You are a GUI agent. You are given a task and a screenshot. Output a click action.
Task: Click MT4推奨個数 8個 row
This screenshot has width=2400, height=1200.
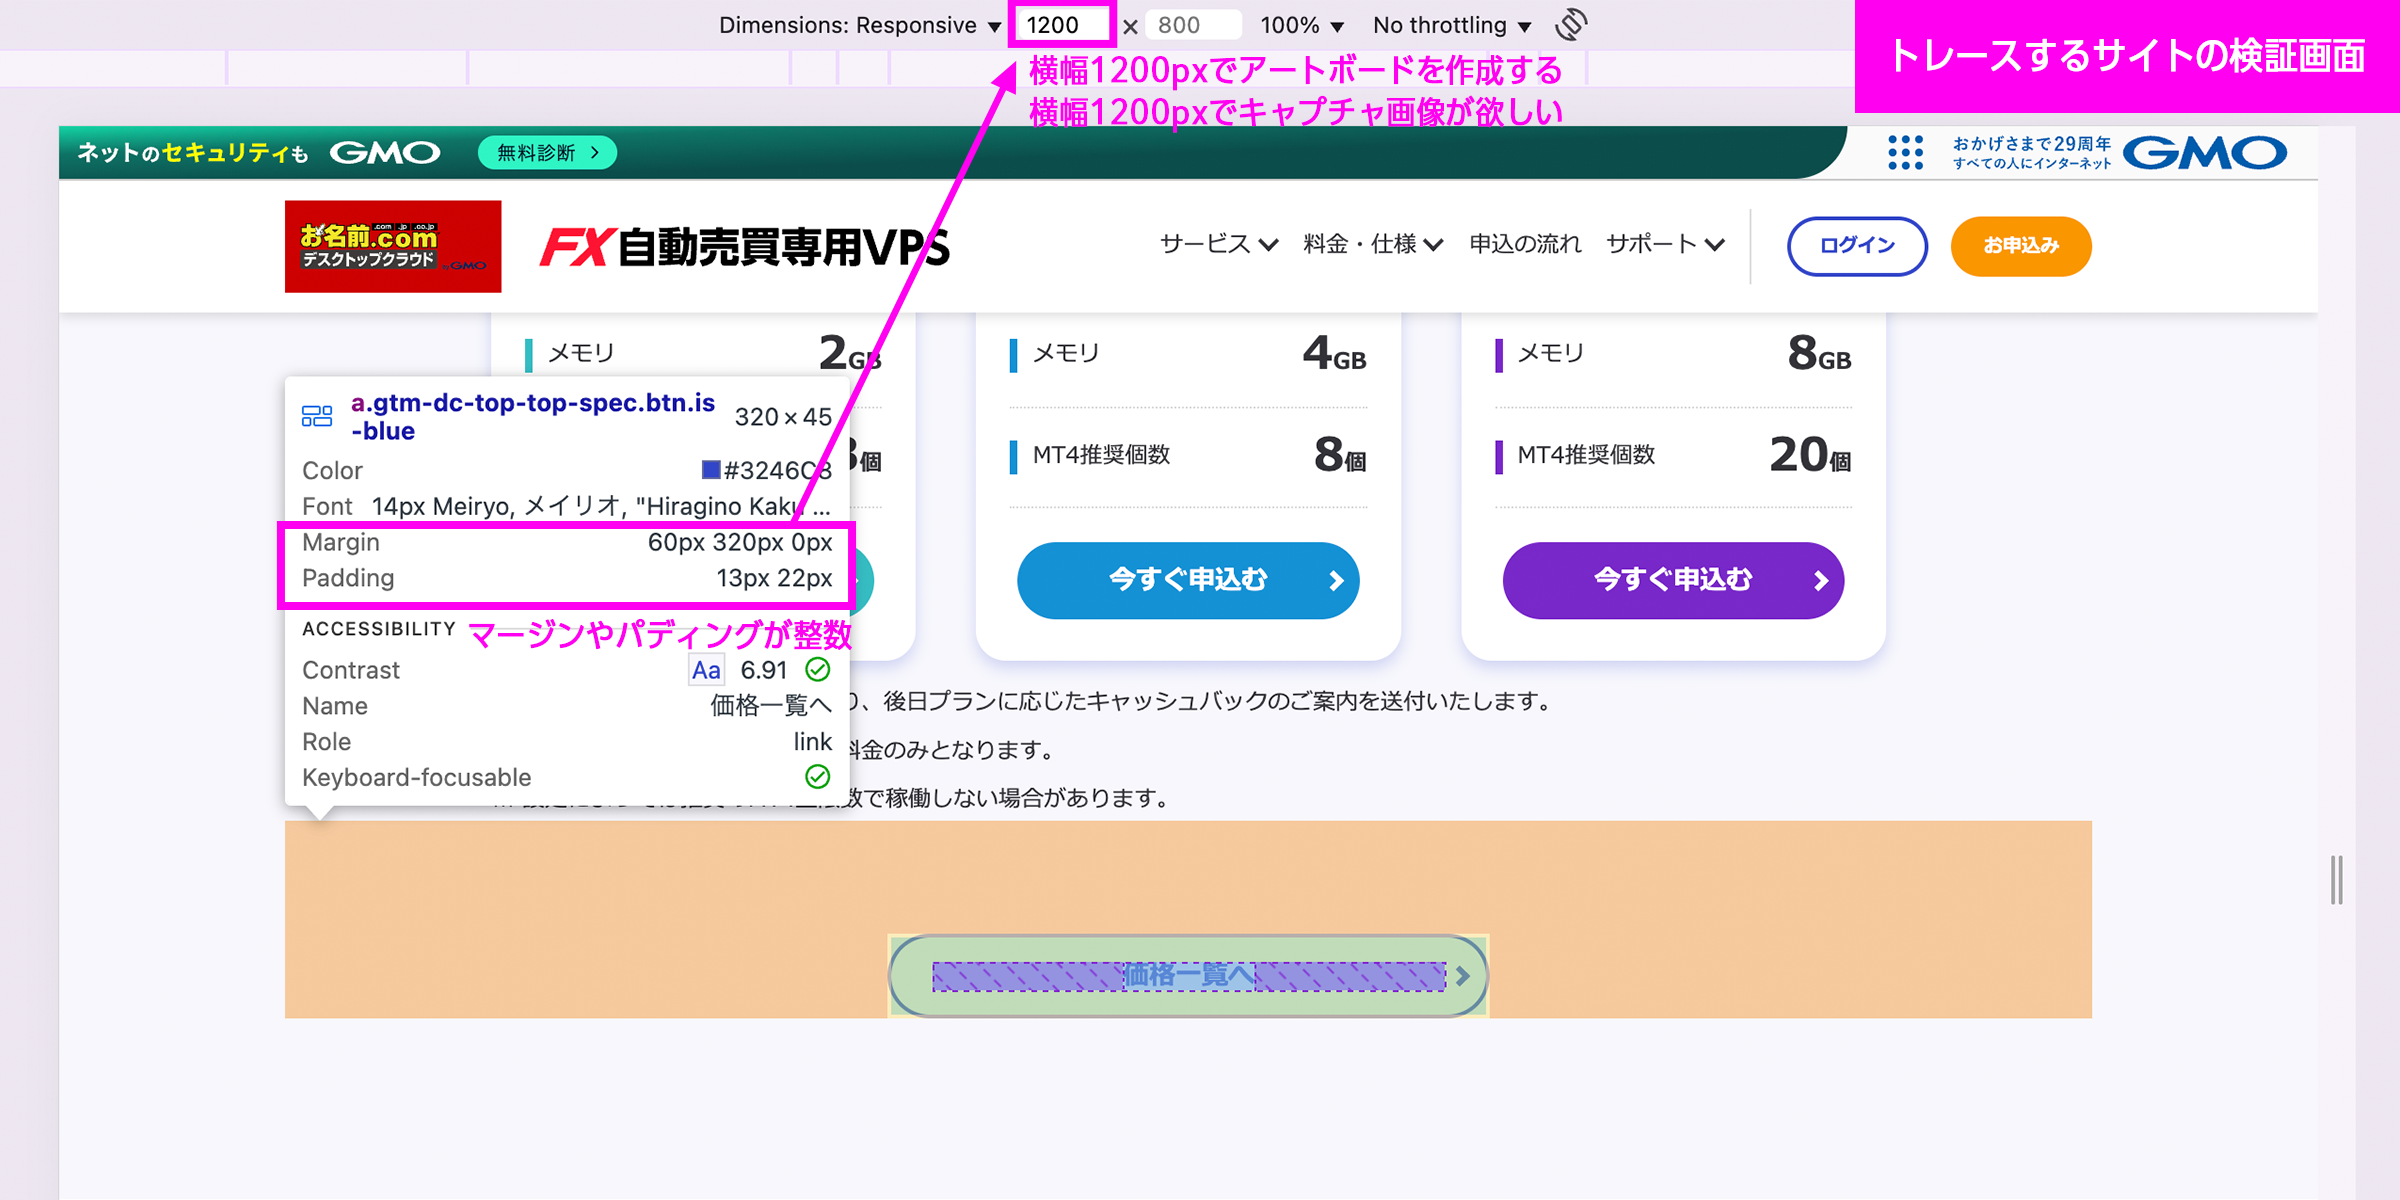1188,456
